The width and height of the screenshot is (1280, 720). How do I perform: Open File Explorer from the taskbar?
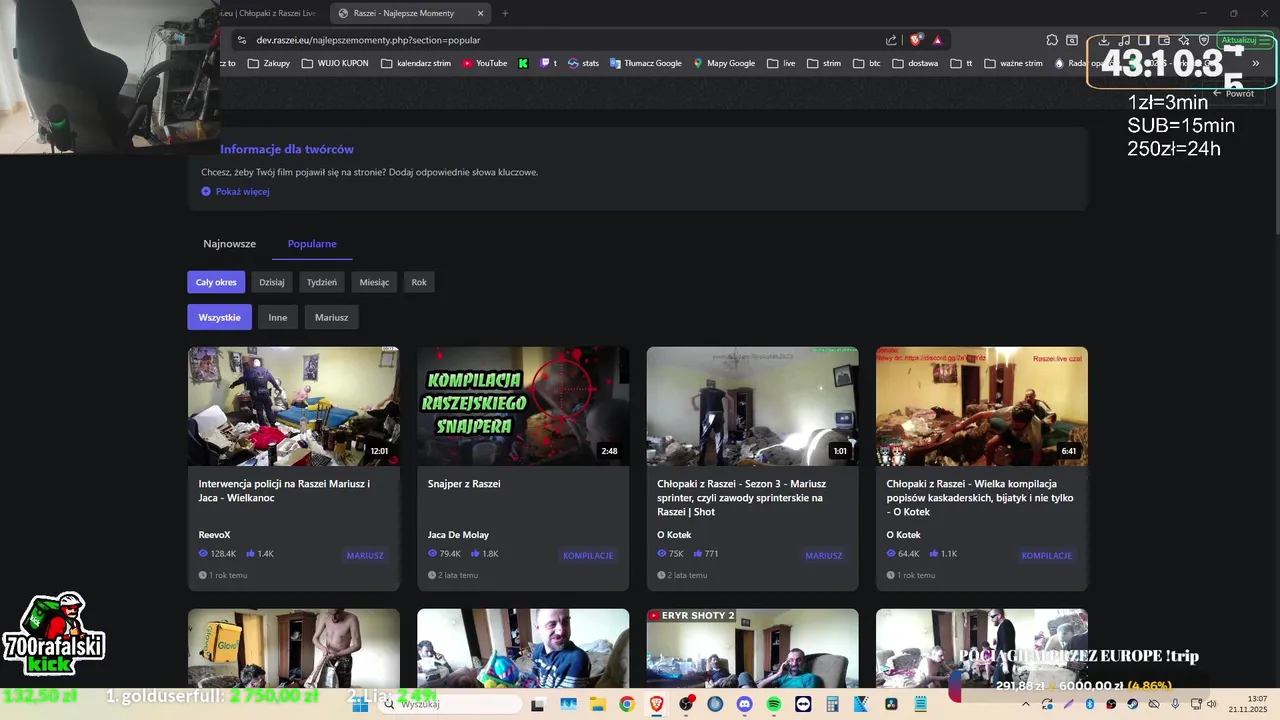pyautogui.click(x=597, y=704)
